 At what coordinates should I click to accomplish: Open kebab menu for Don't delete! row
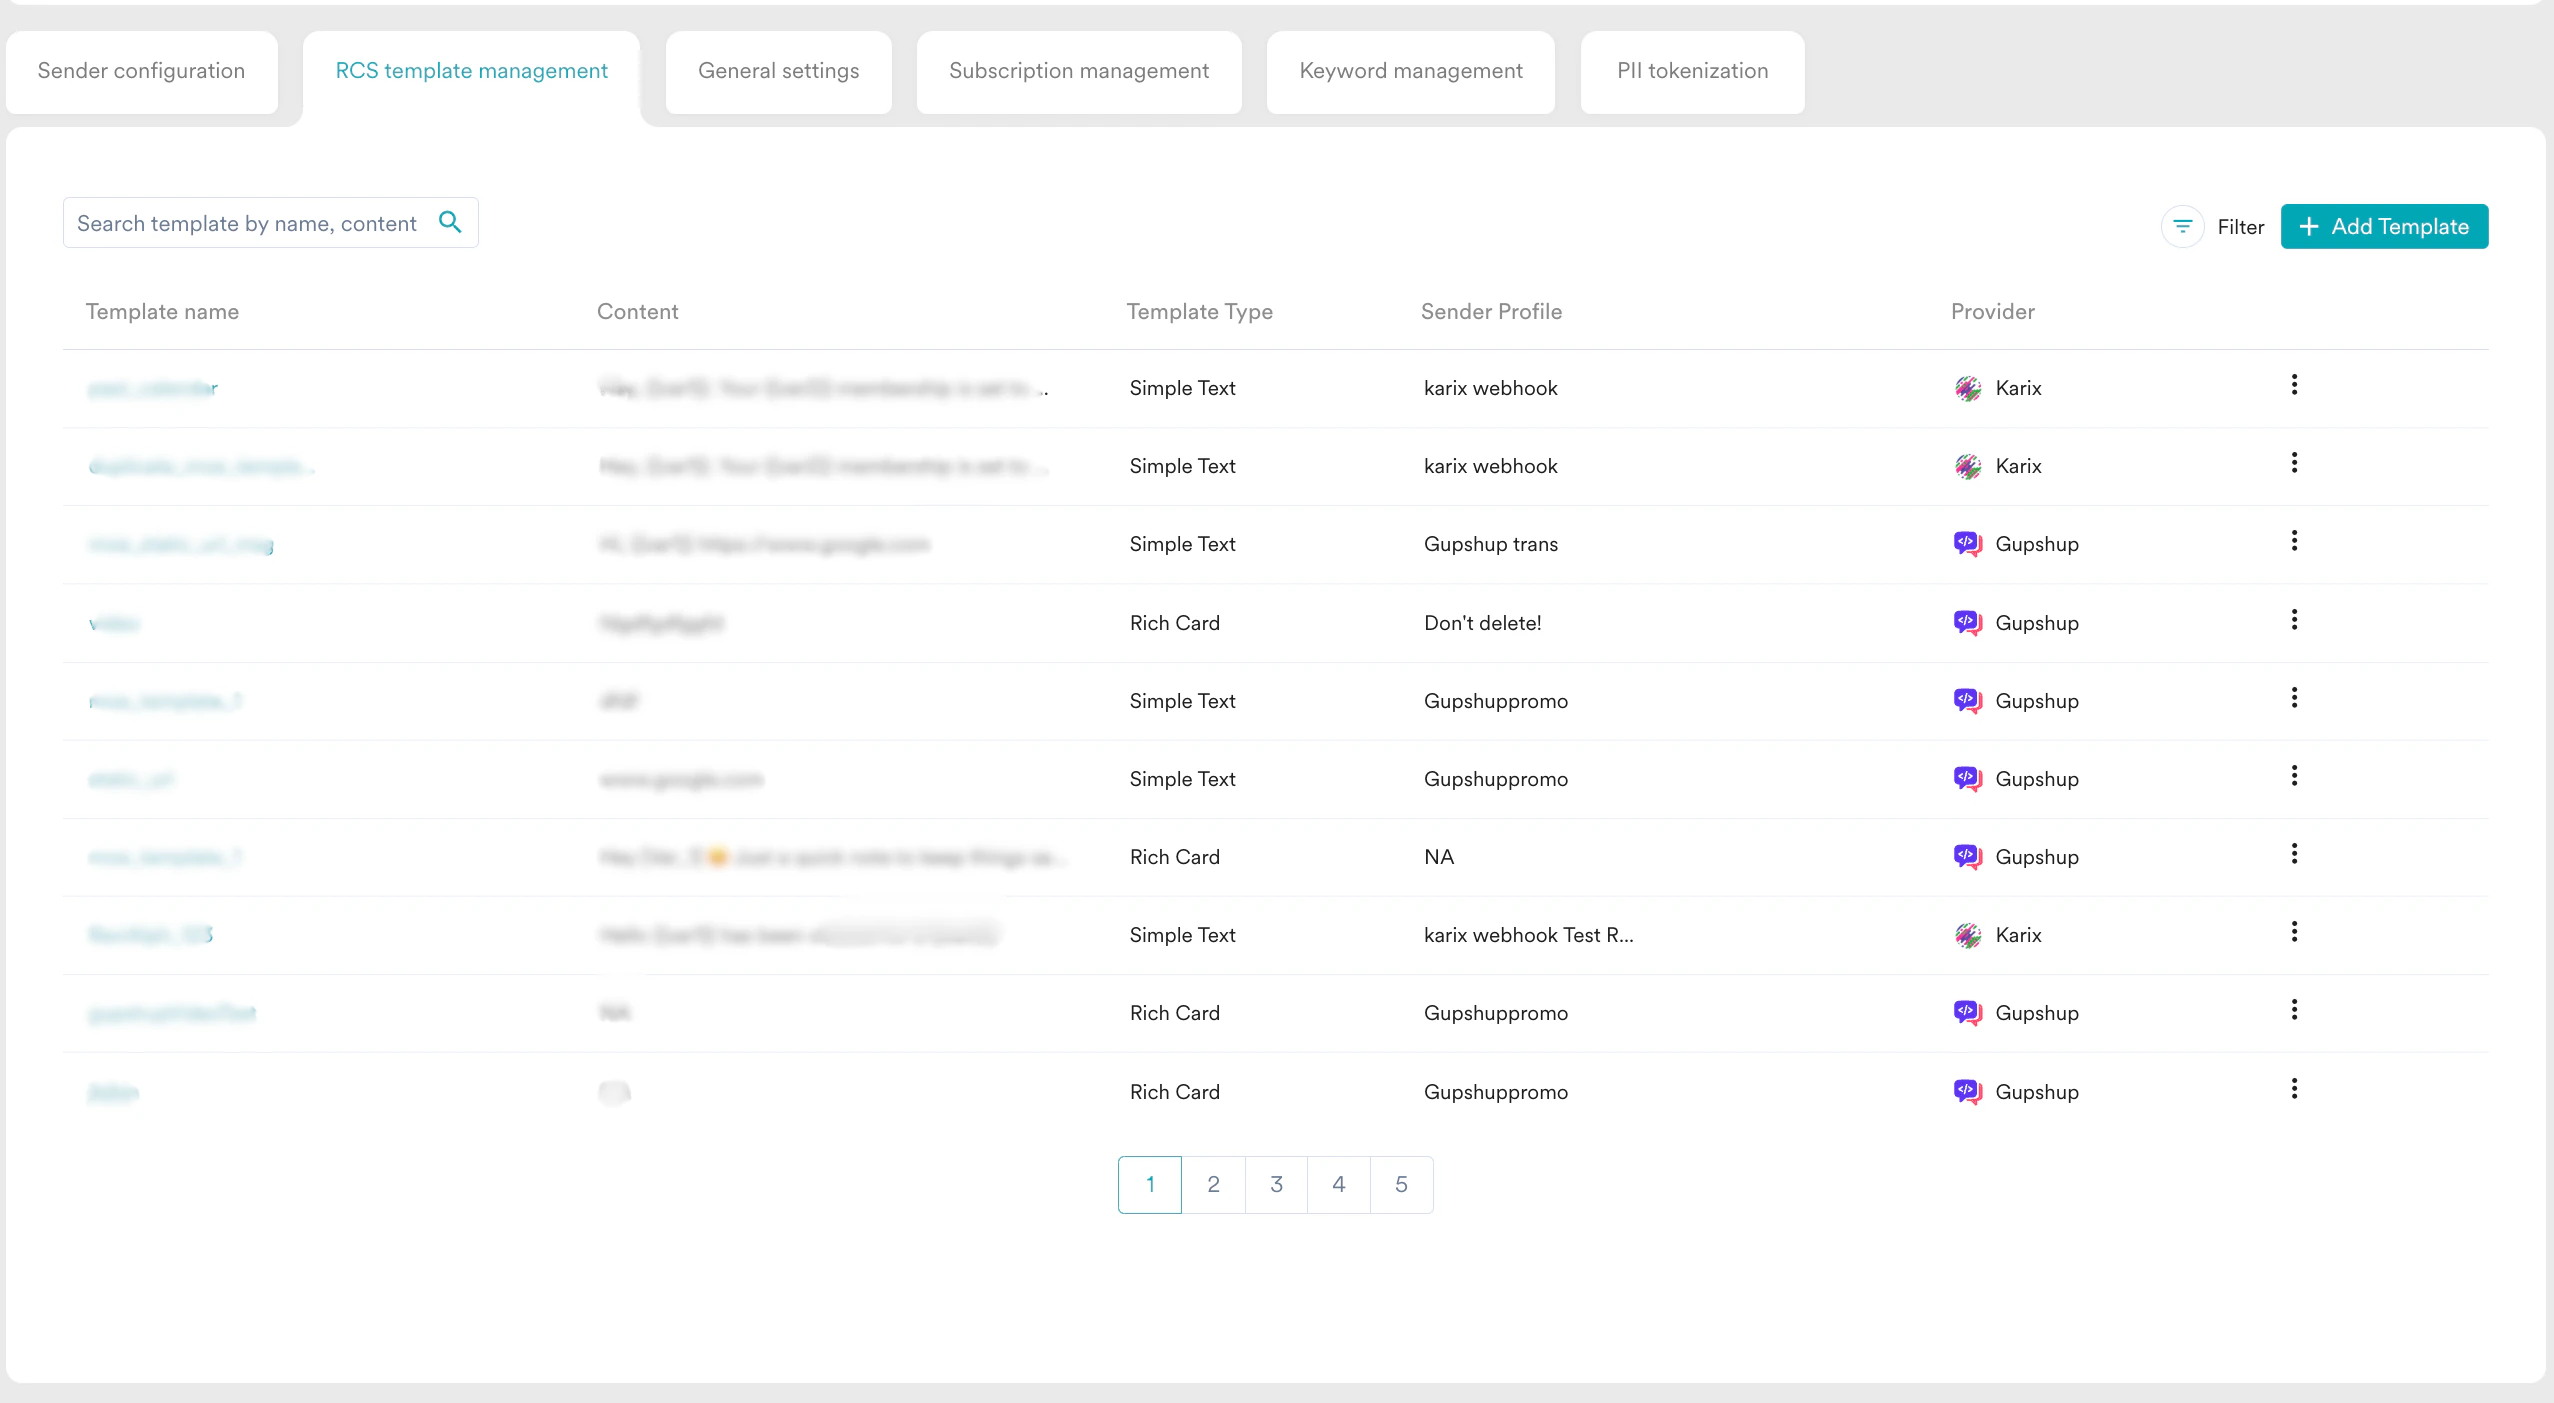pos(2294,620)
